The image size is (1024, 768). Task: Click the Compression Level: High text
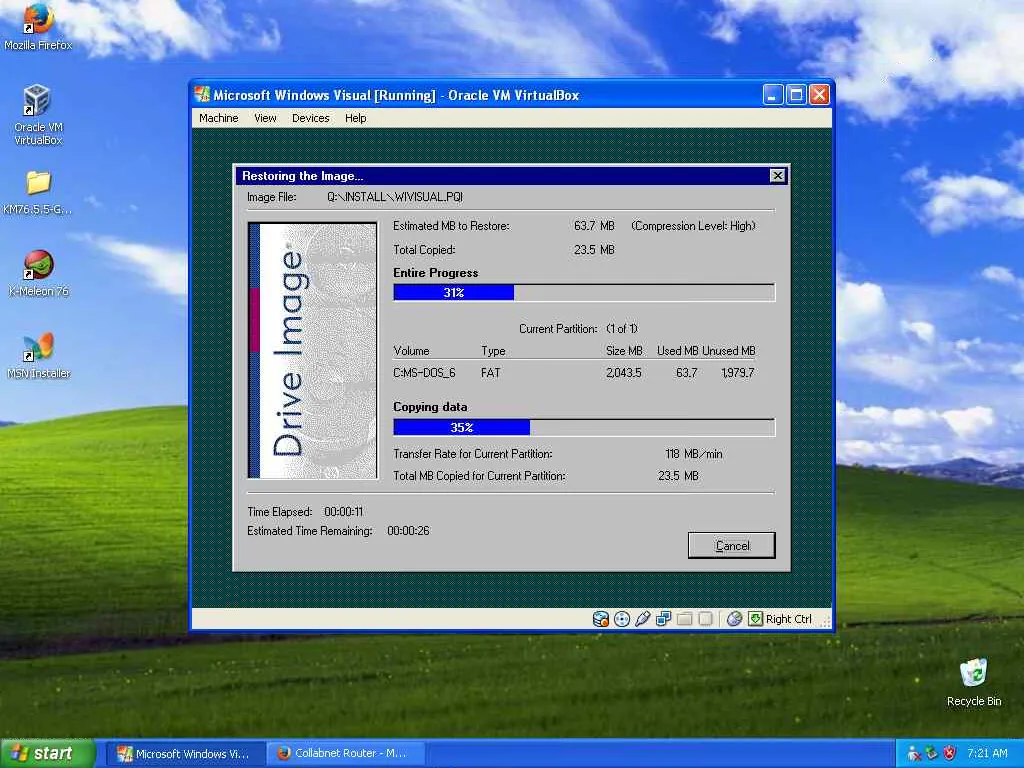point(693,226)
